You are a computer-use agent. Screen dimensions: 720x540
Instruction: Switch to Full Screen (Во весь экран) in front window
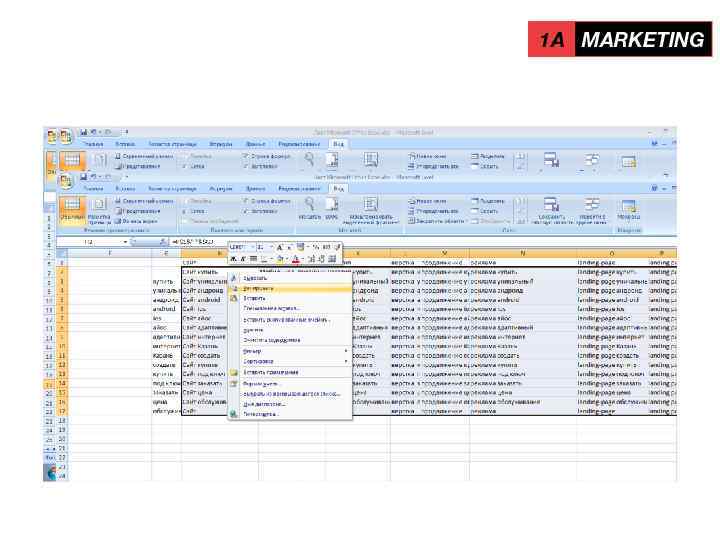(x=136, y=221)
